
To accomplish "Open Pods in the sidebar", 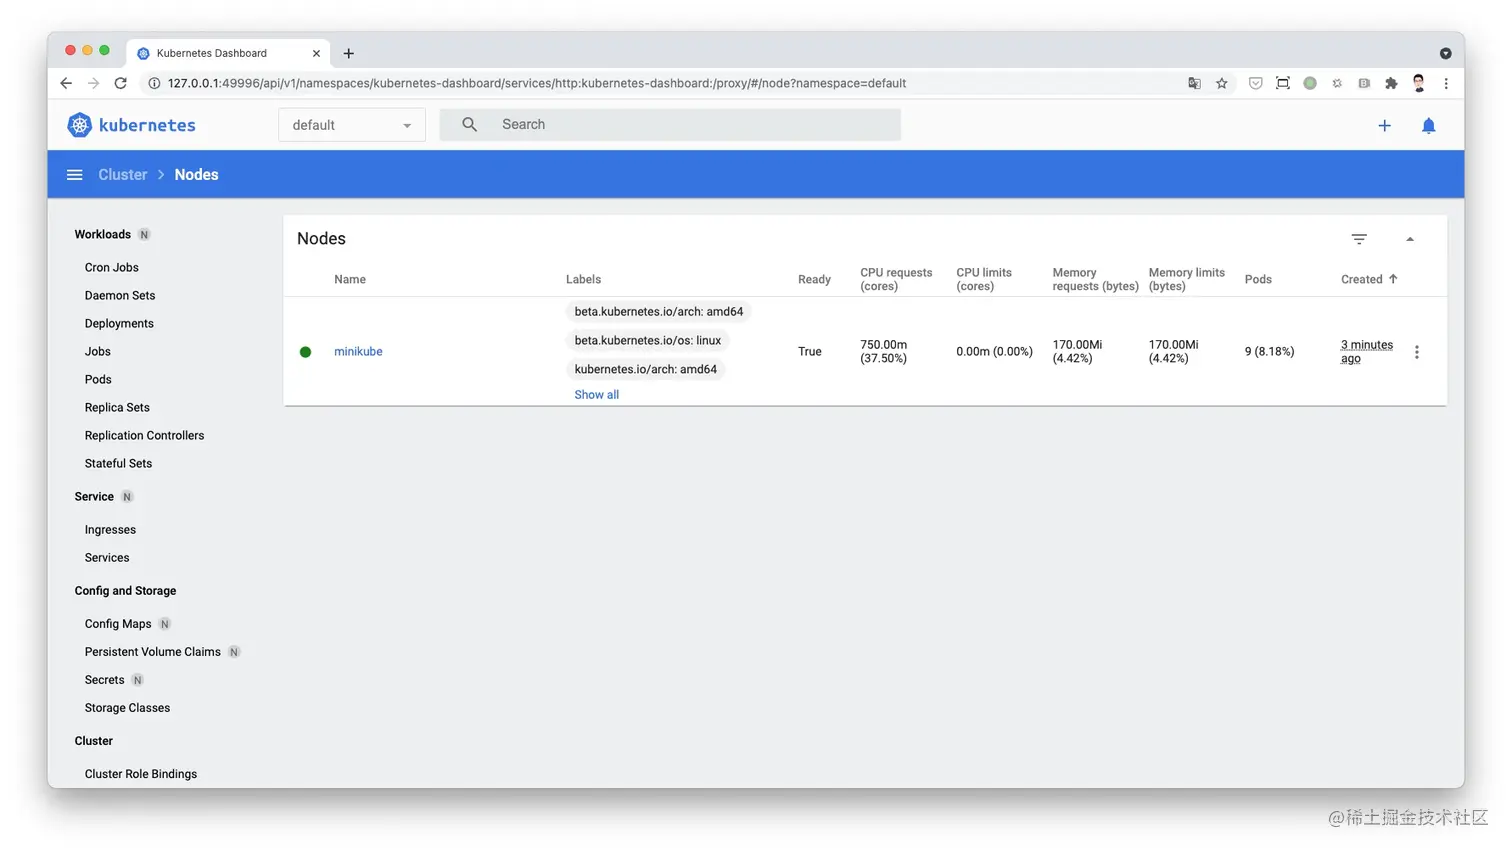I will pyautogui.click(x=98, y=379).
